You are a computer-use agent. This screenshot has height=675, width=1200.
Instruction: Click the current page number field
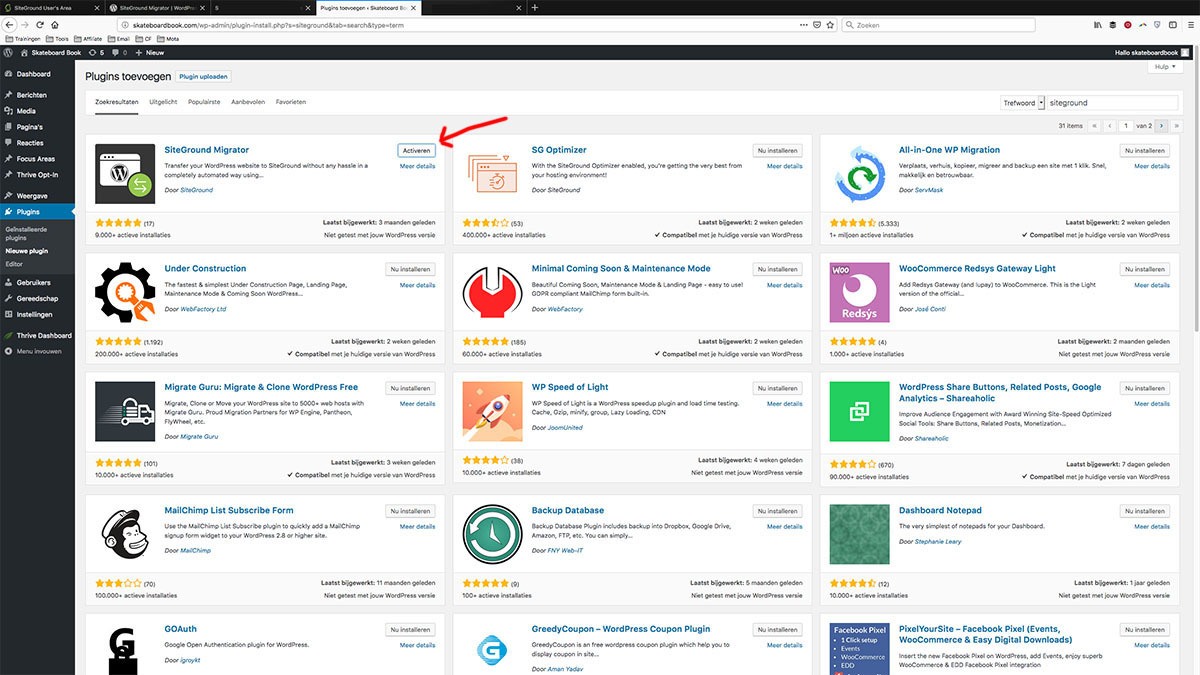pyautogui.click(x=1126, y=126)
